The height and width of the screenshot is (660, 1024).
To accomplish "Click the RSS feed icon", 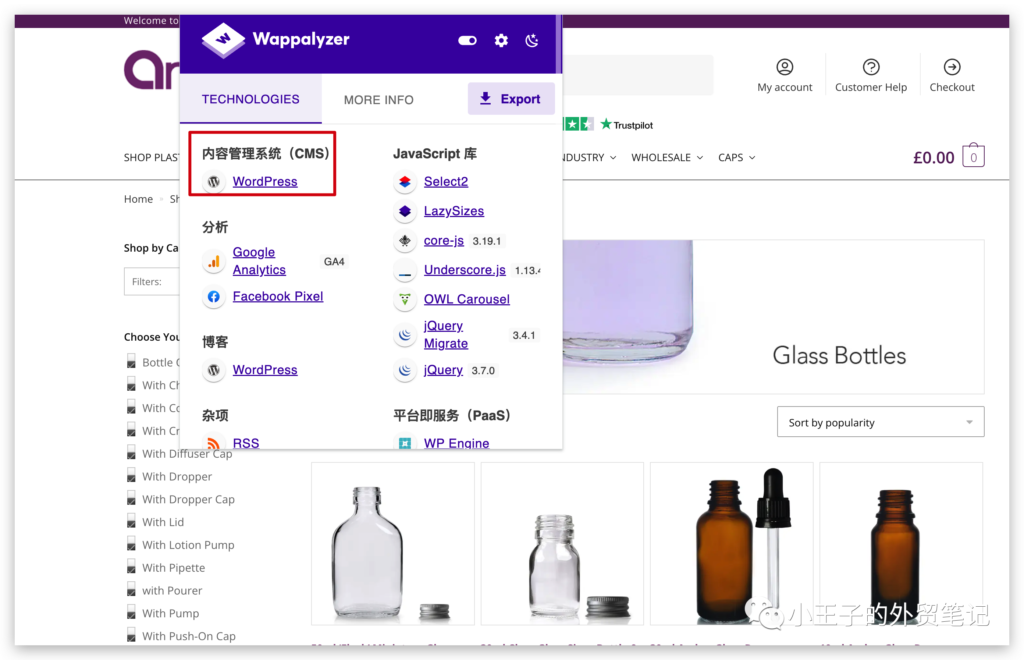I will pos(214,443).
